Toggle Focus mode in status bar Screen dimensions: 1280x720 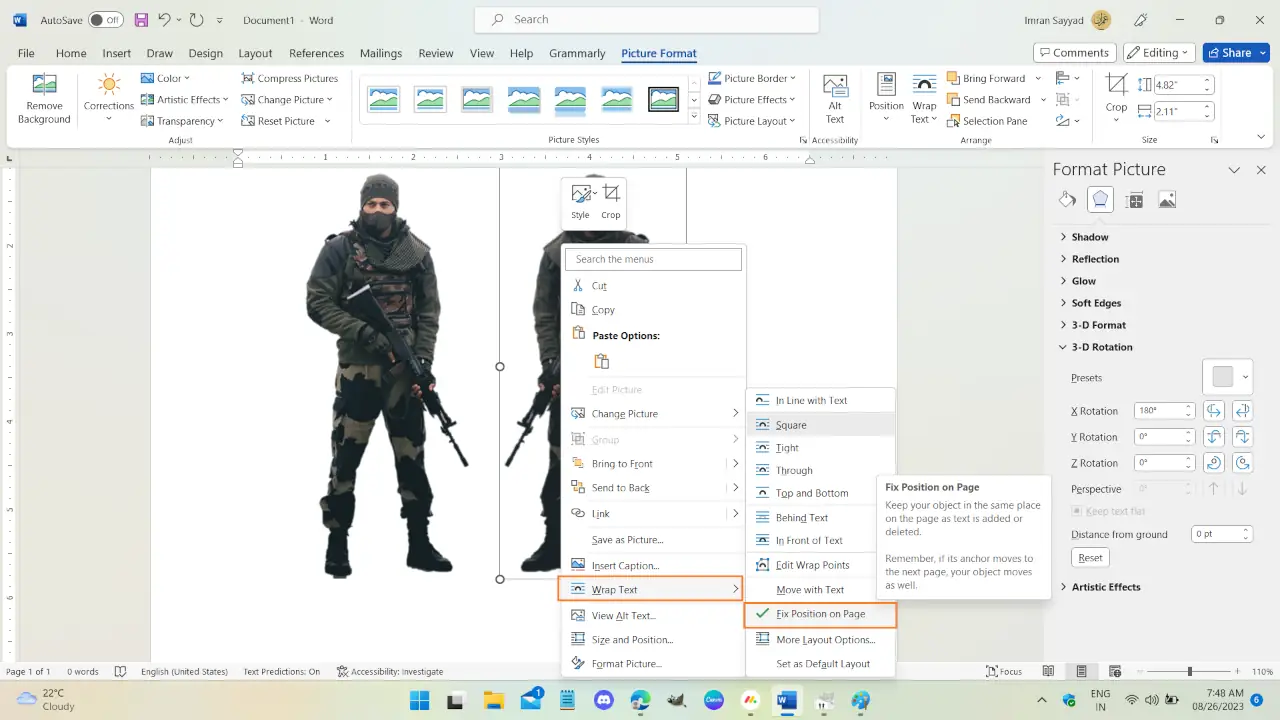pyautogui.click(x=1004, y=672)
